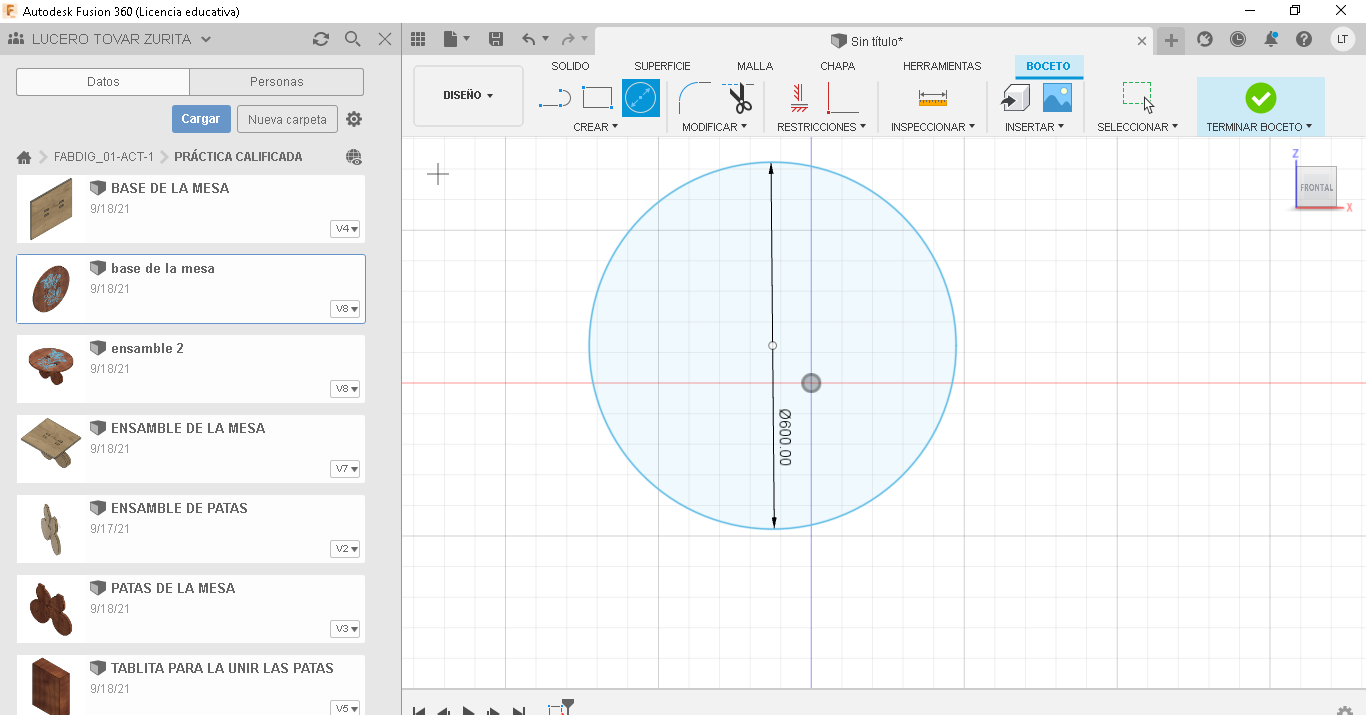
Task: Select the Circle by diameter tool
Action: [641, 98]
